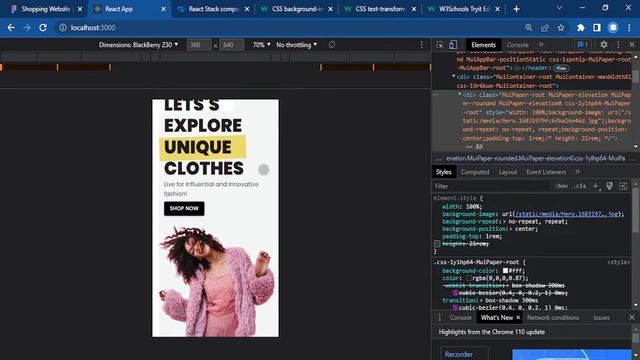Re-enable the height: 21rem checkbox

(437, 244)
